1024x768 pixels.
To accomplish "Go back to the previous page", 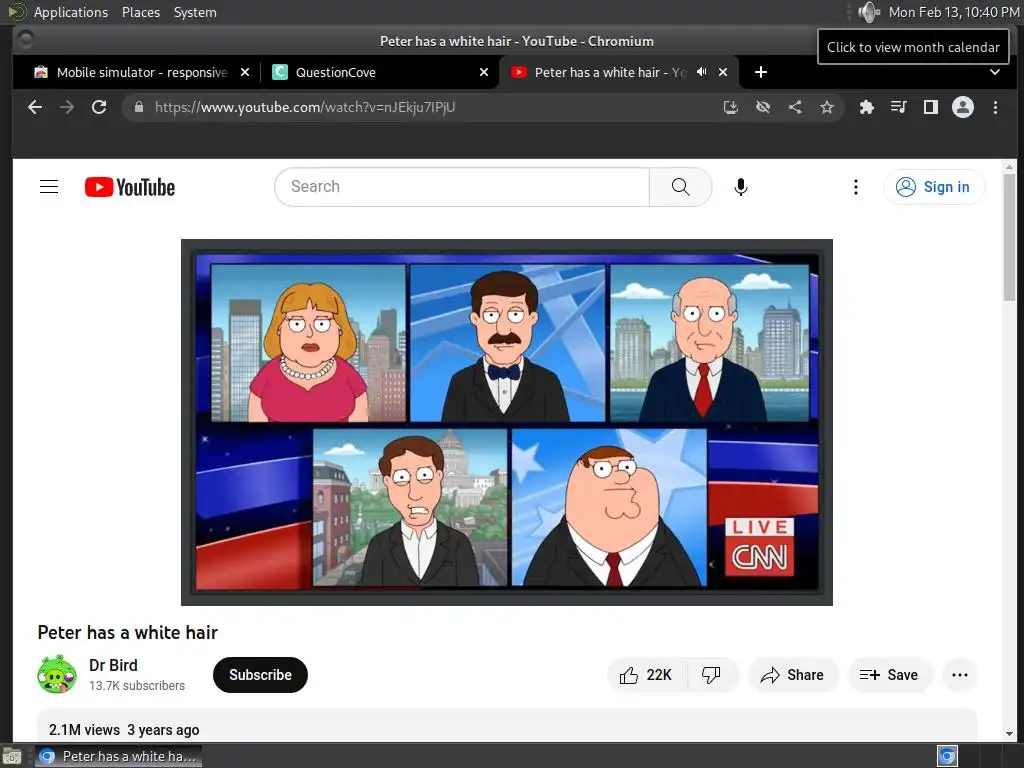I will pyautogui.click(x=35, y=107).
